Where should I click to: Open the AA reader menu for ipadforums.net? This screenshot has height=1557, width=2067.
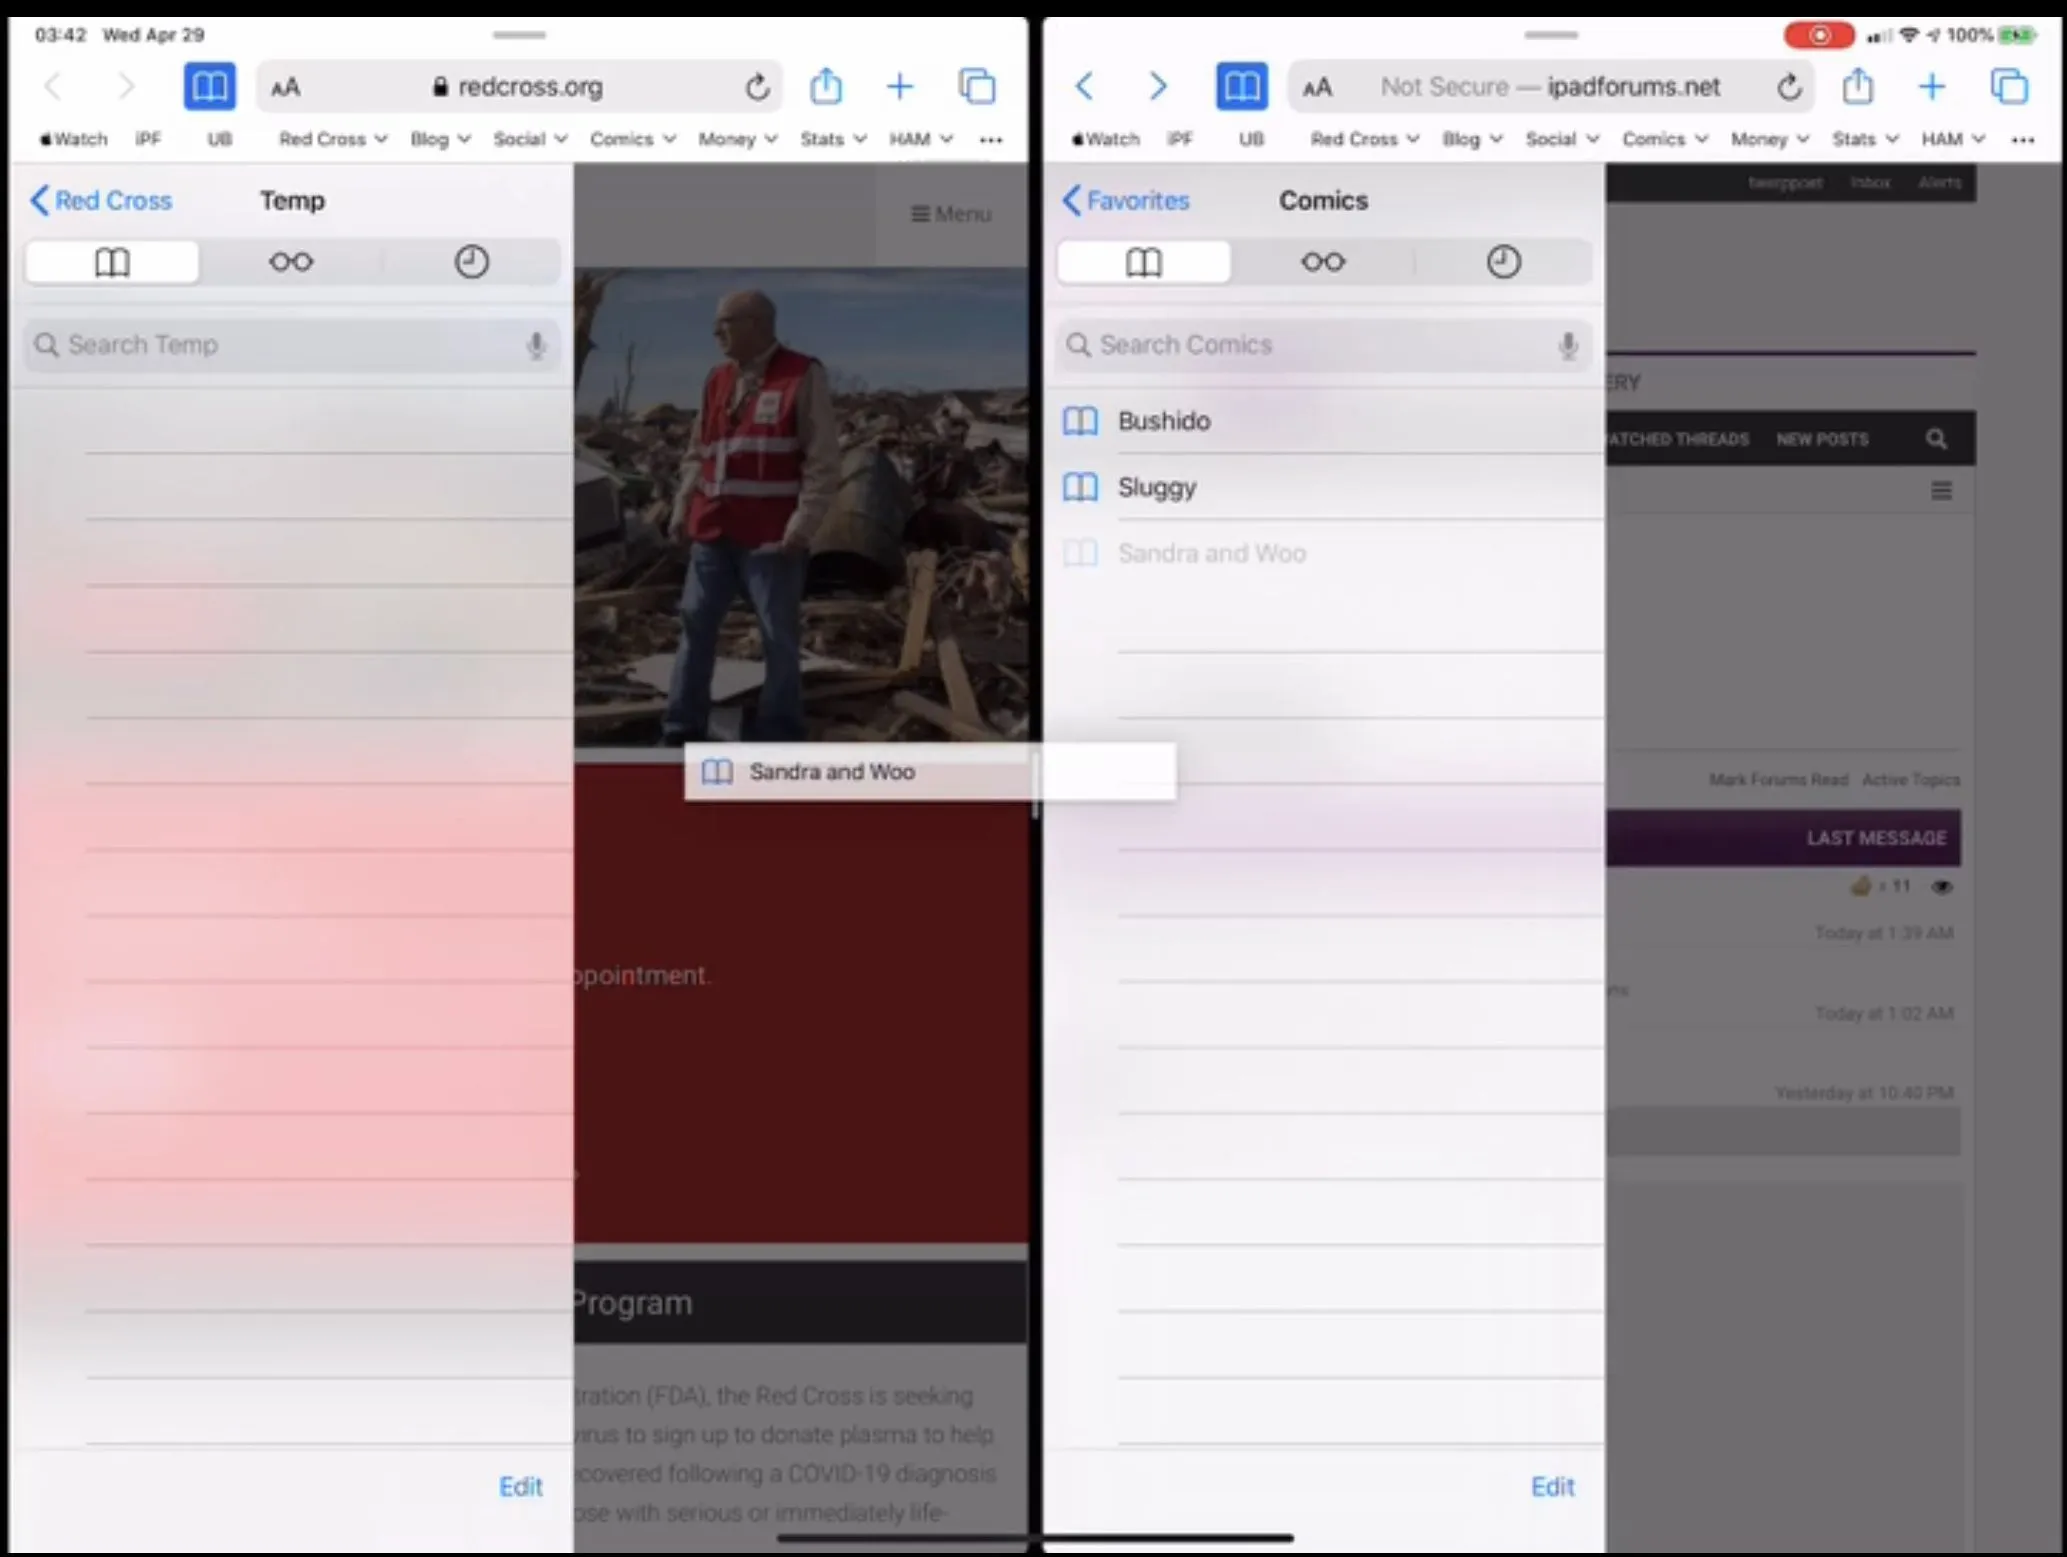(1317, 88)
